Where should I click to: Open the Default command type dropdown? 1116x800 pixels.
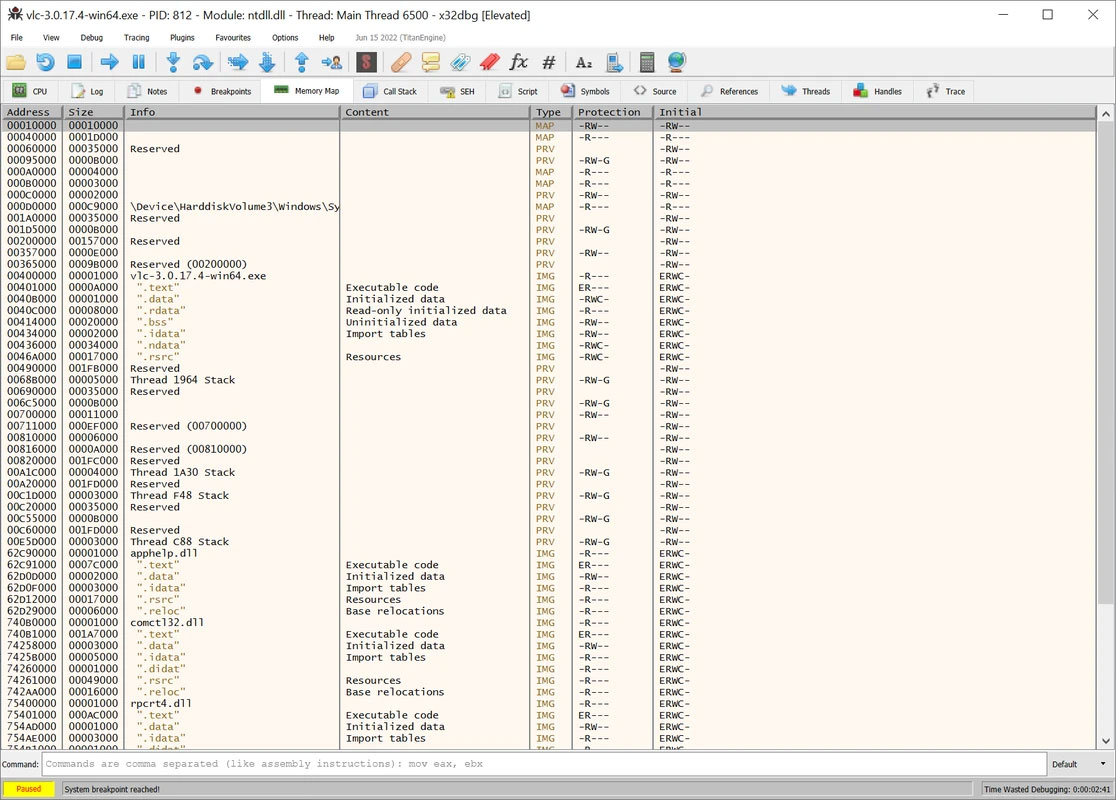[x=1080, y=764]
